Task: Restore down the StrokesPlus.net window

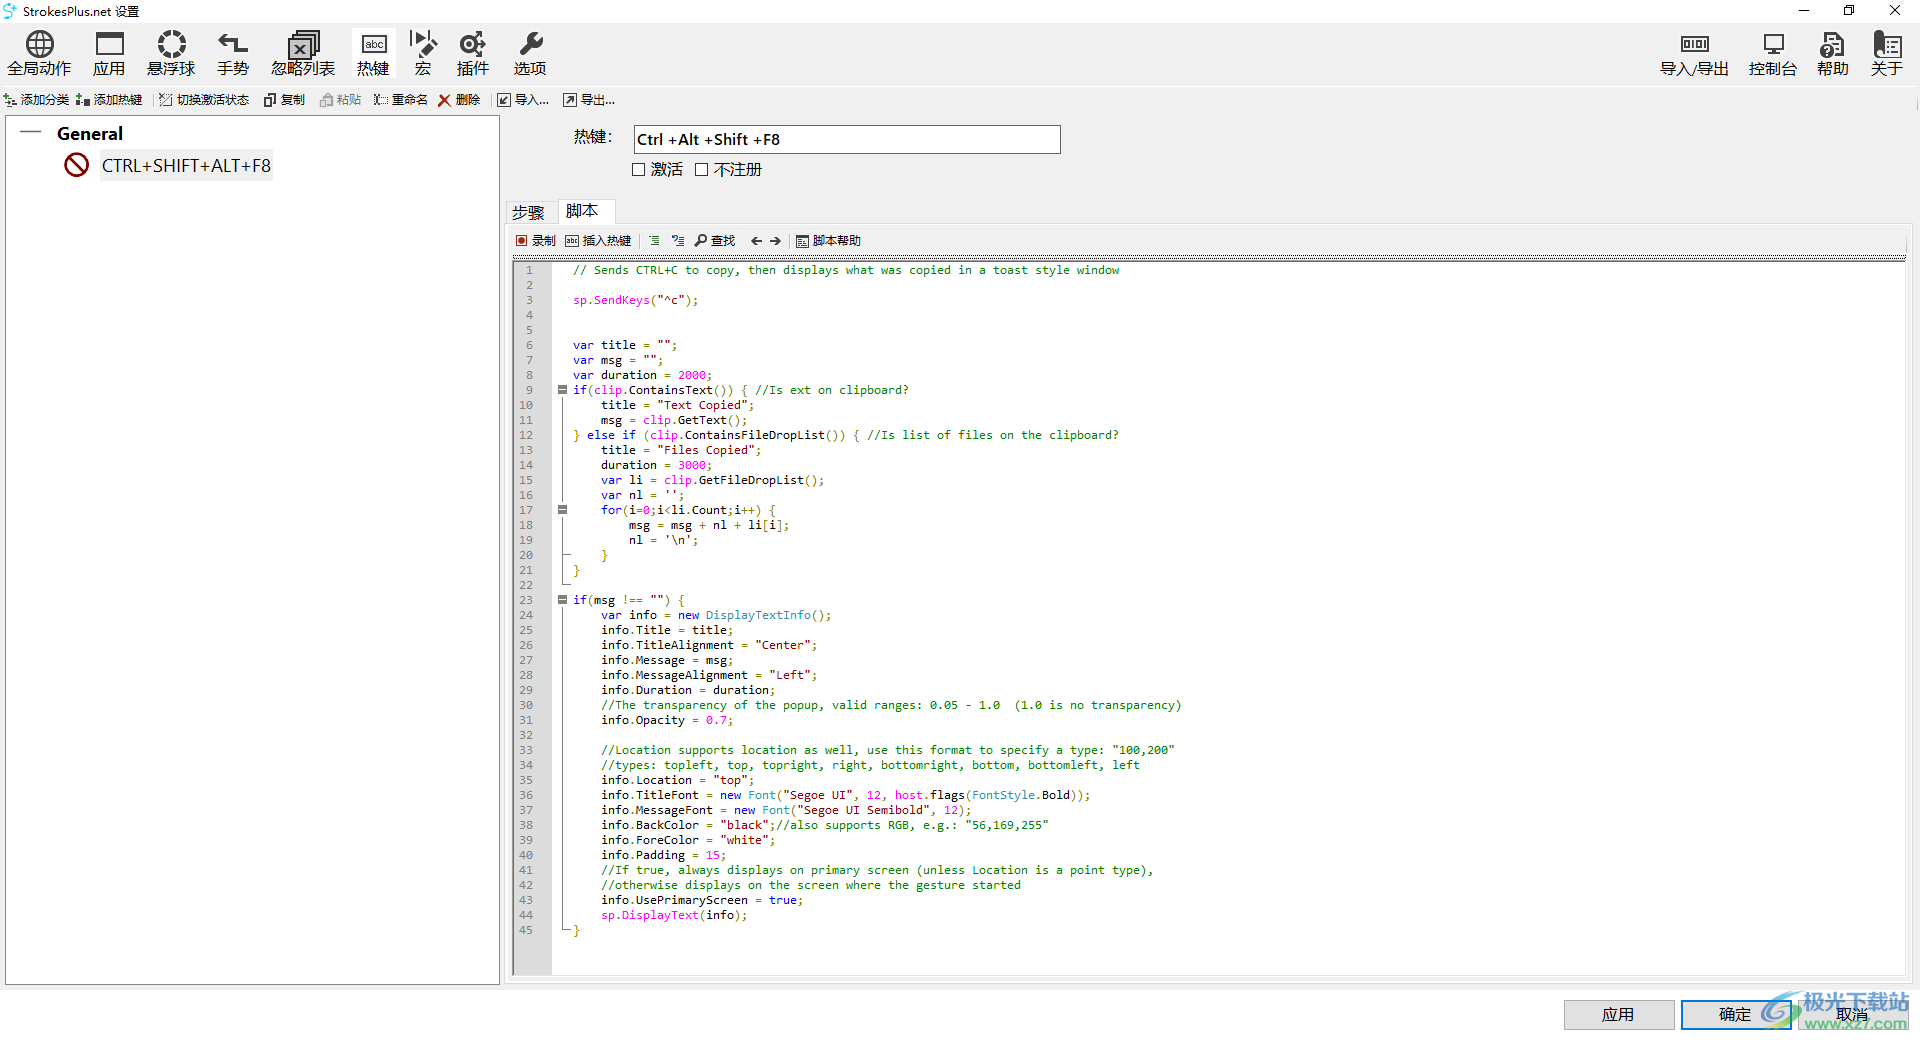Action: (x=1849, y=11)
